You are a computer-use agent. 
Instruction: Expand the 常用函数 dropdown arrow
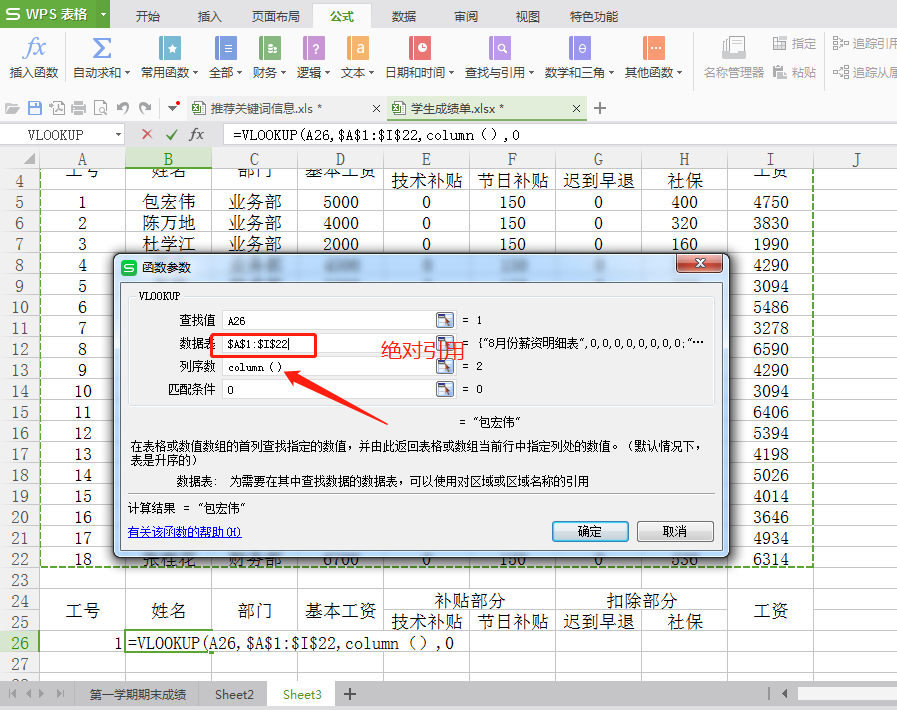195,73
